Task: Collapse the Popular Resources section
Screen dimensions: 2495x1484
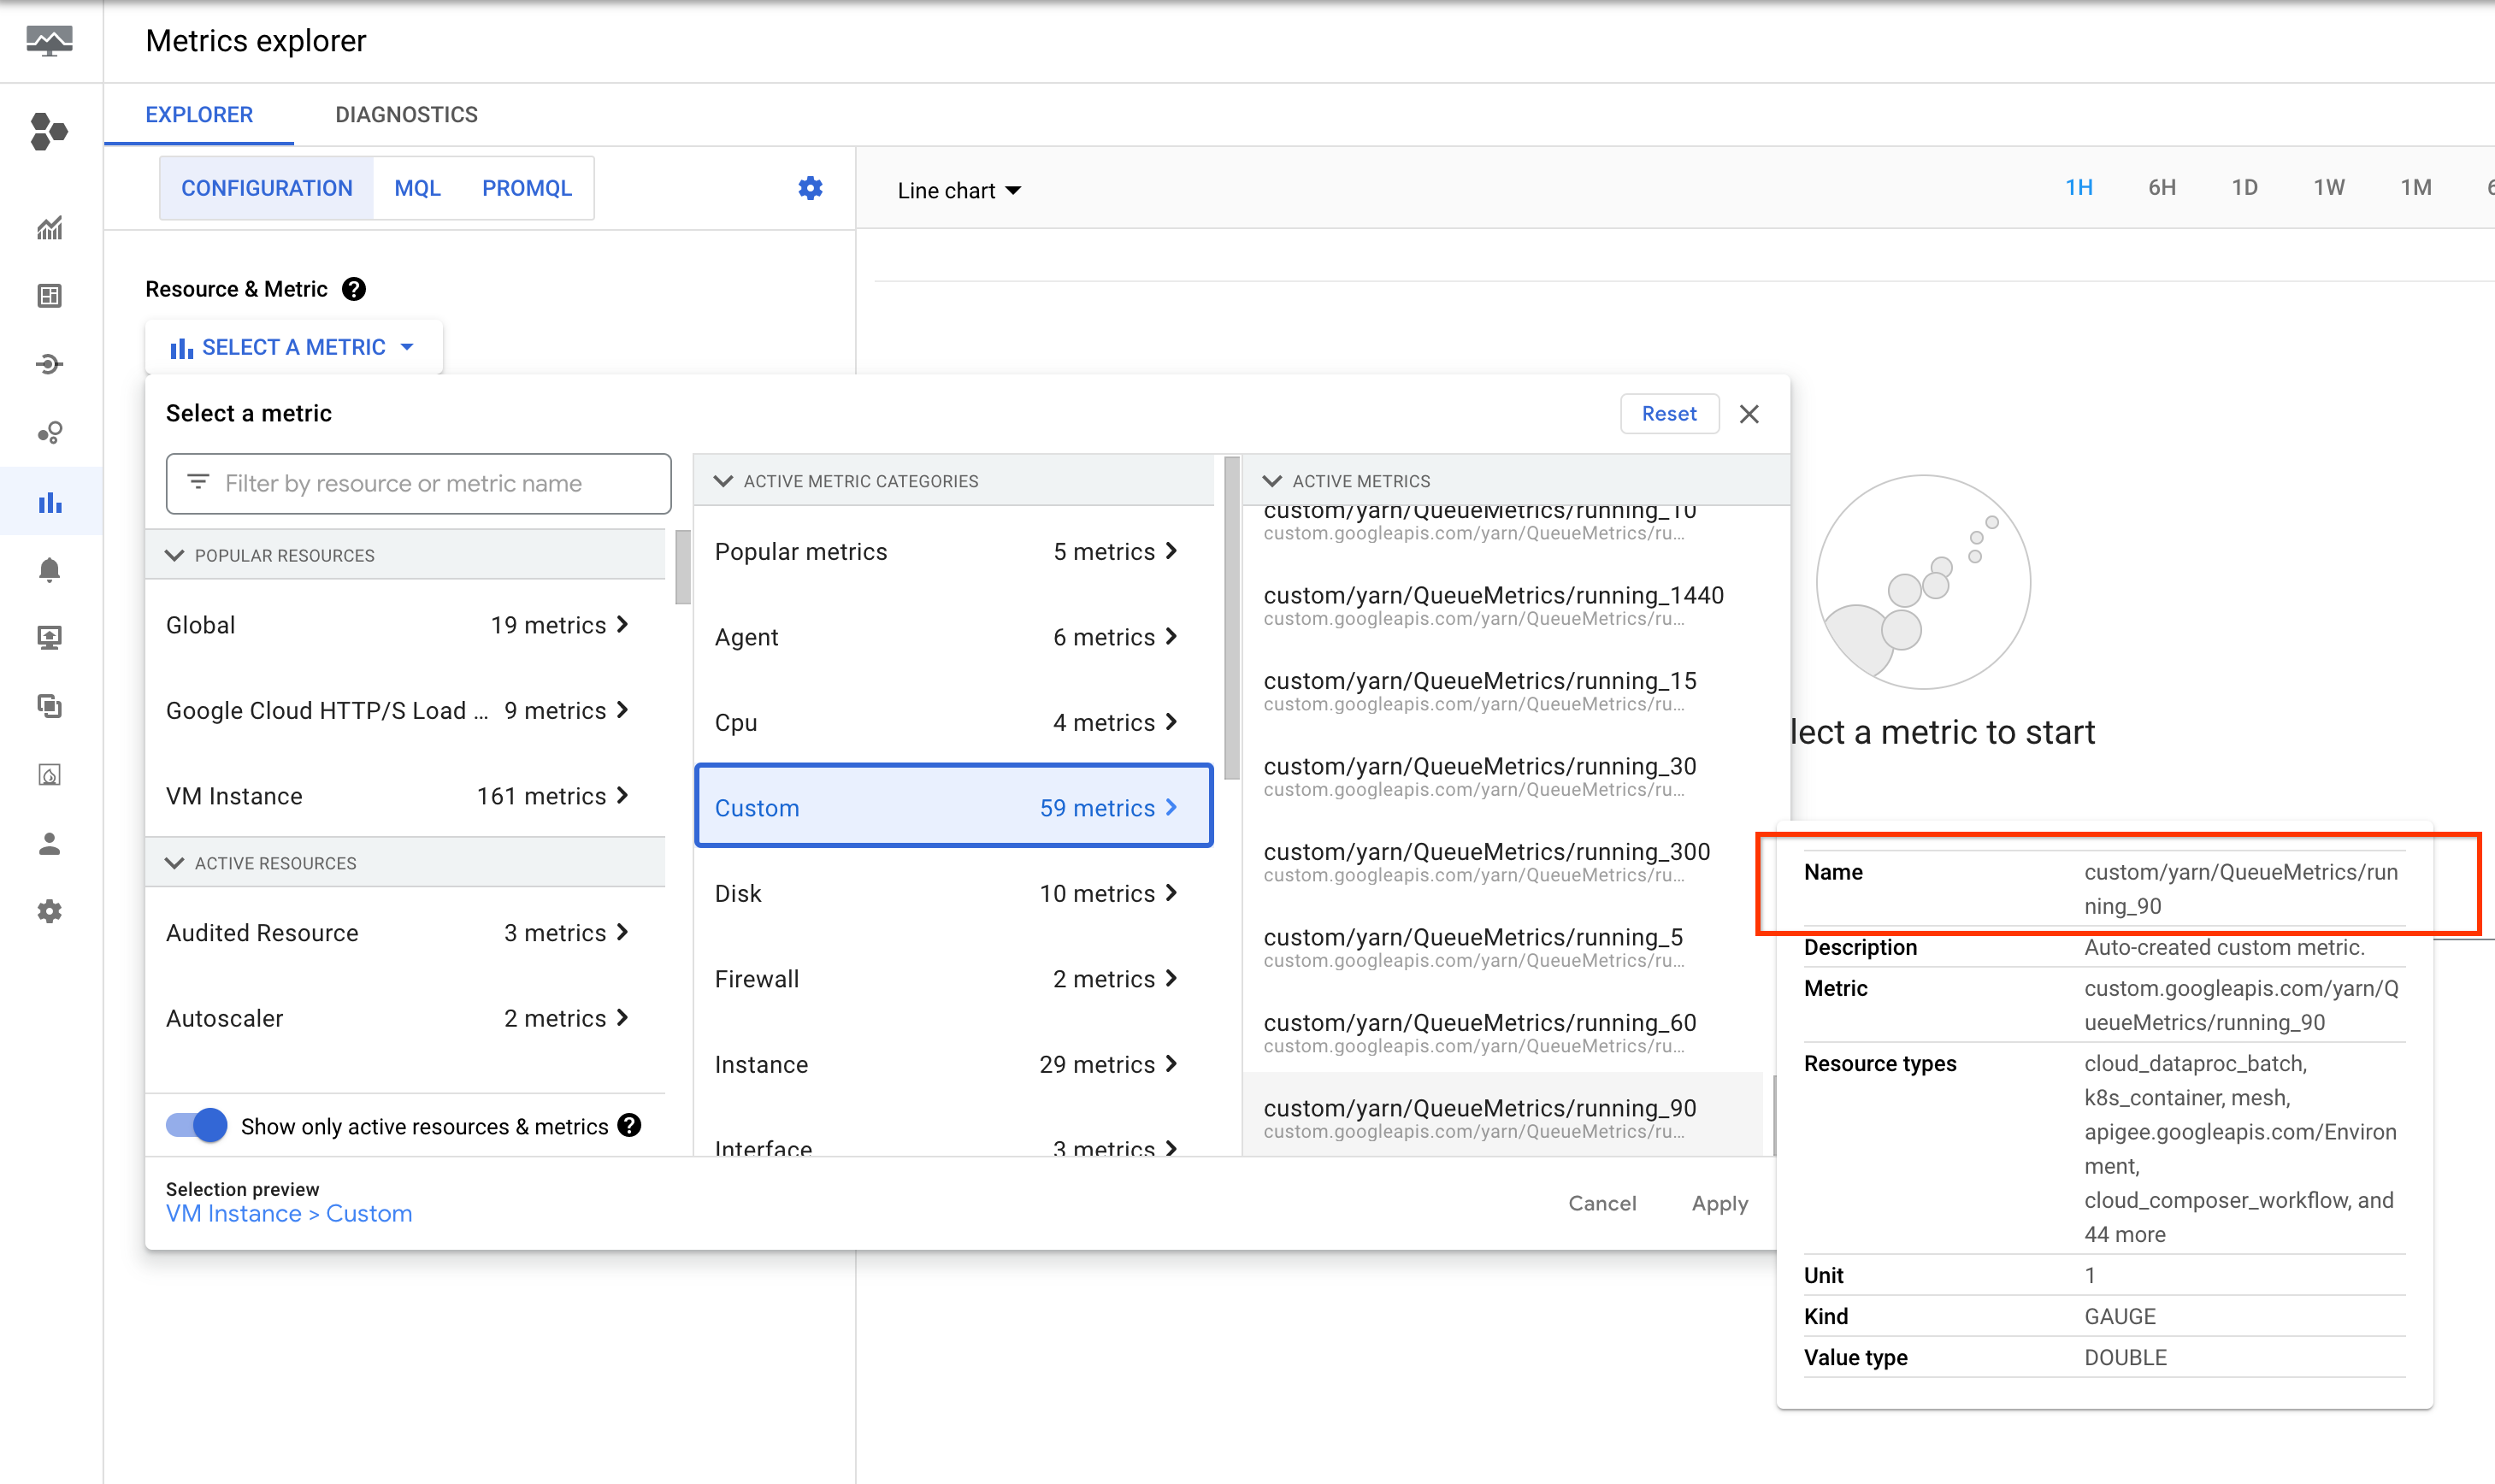Action: [x=175, y=555]
